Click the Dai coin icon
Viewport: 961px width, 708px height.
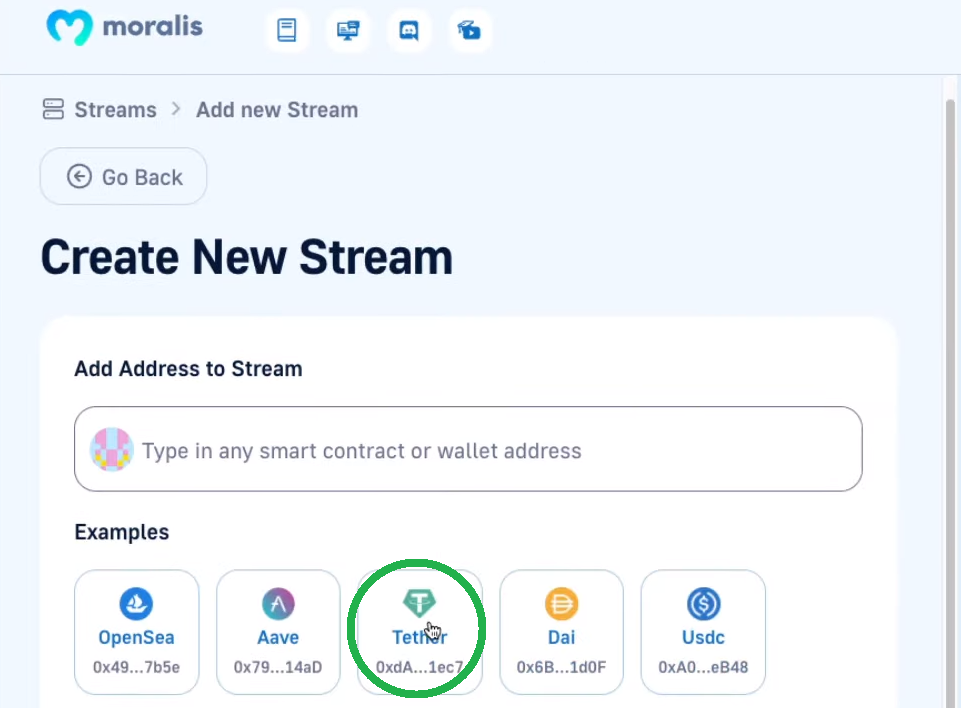[561, 604]
